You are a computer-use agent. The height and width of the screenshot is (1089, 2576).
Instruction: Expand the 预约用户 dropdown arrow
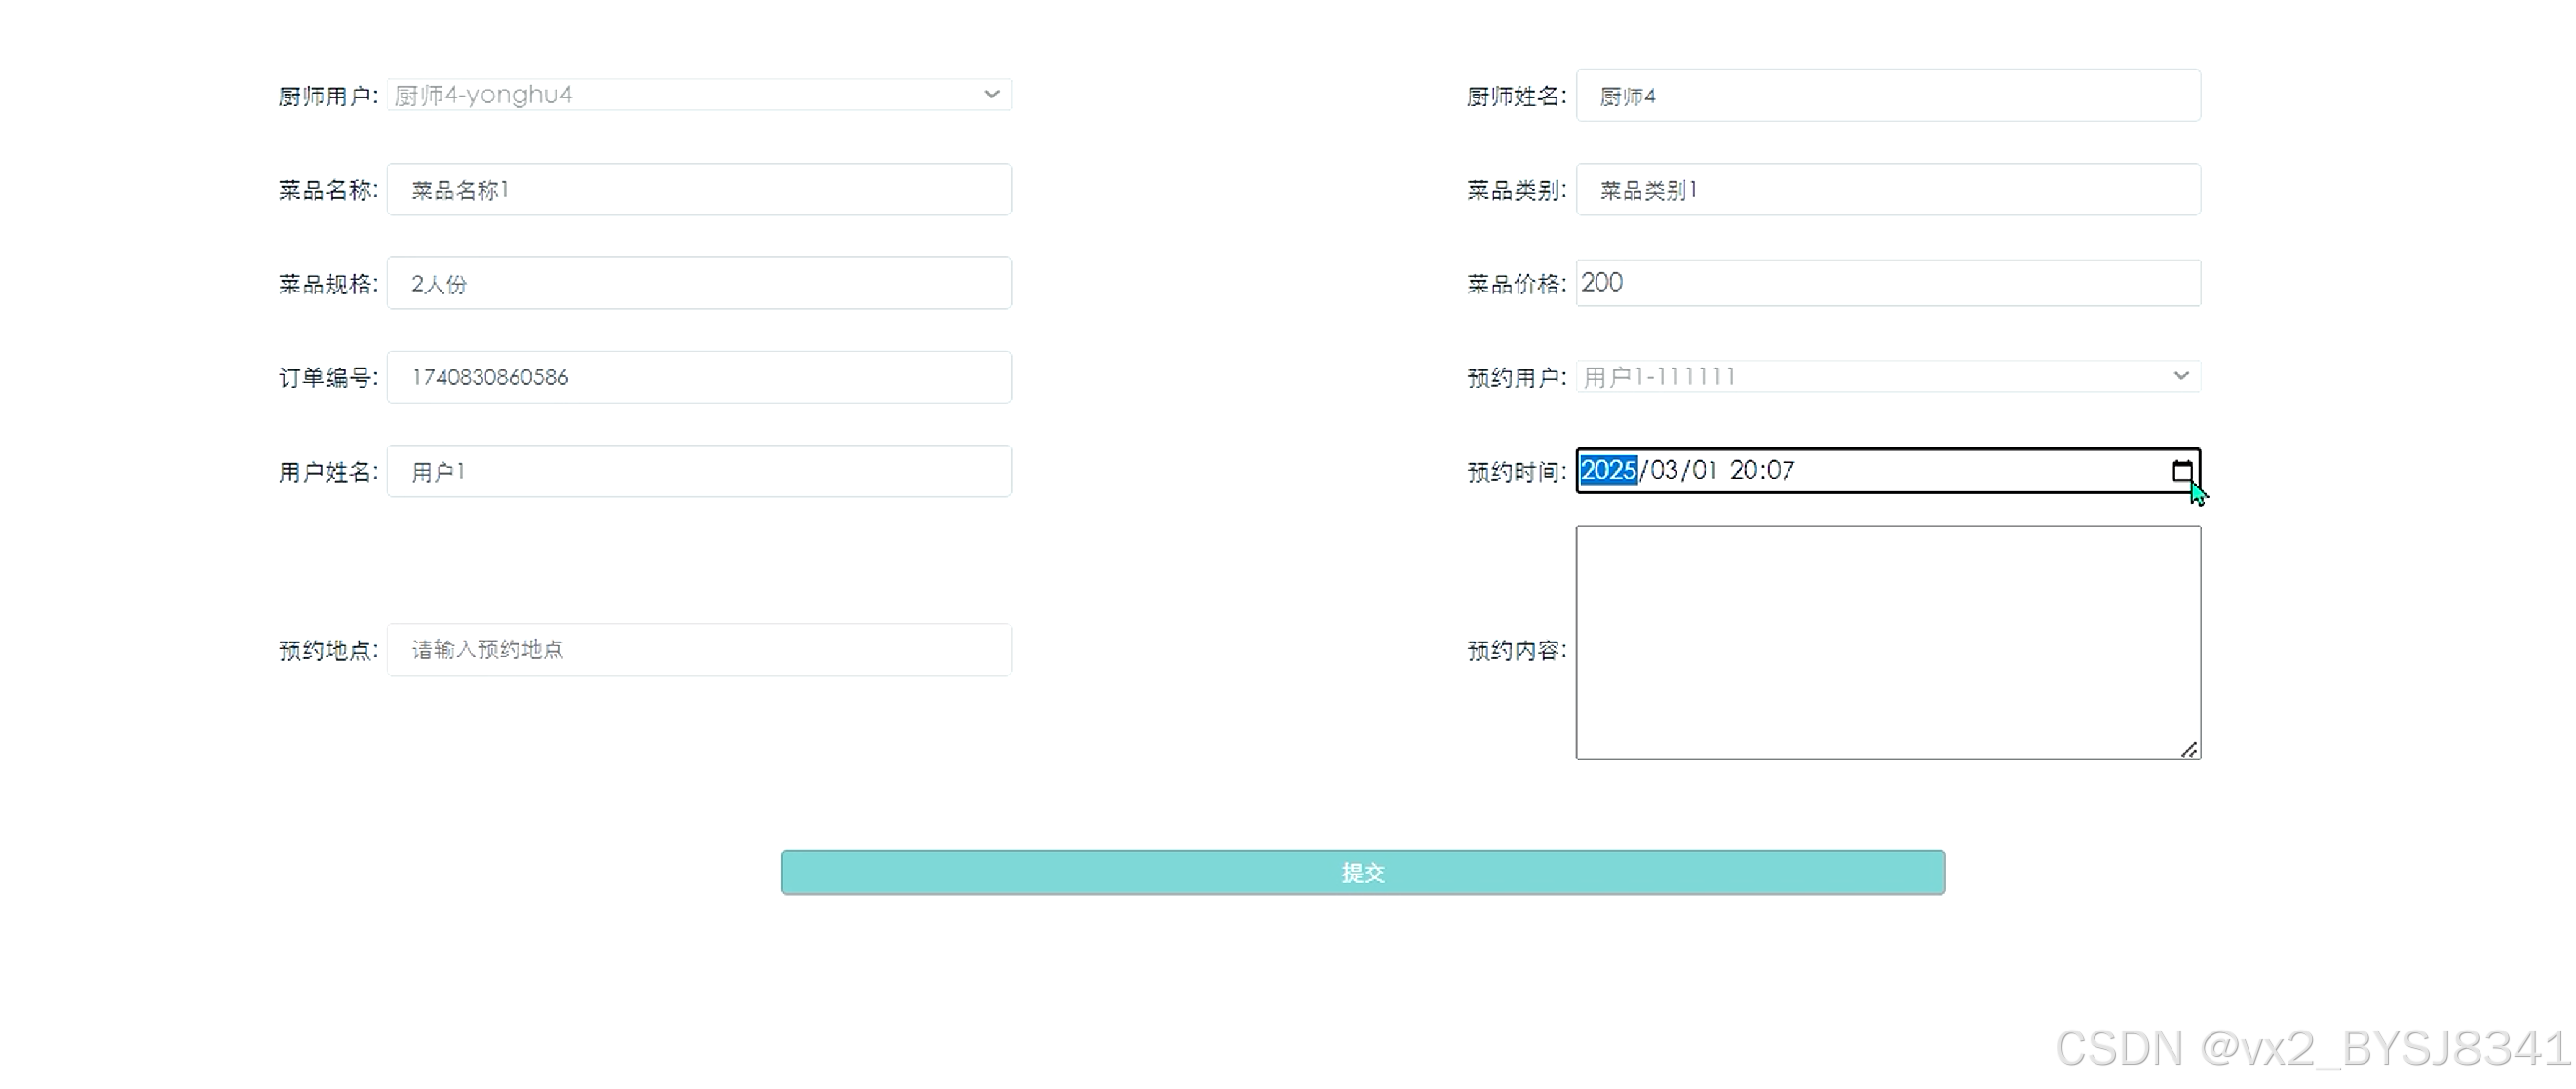[x=2181, y=376]
